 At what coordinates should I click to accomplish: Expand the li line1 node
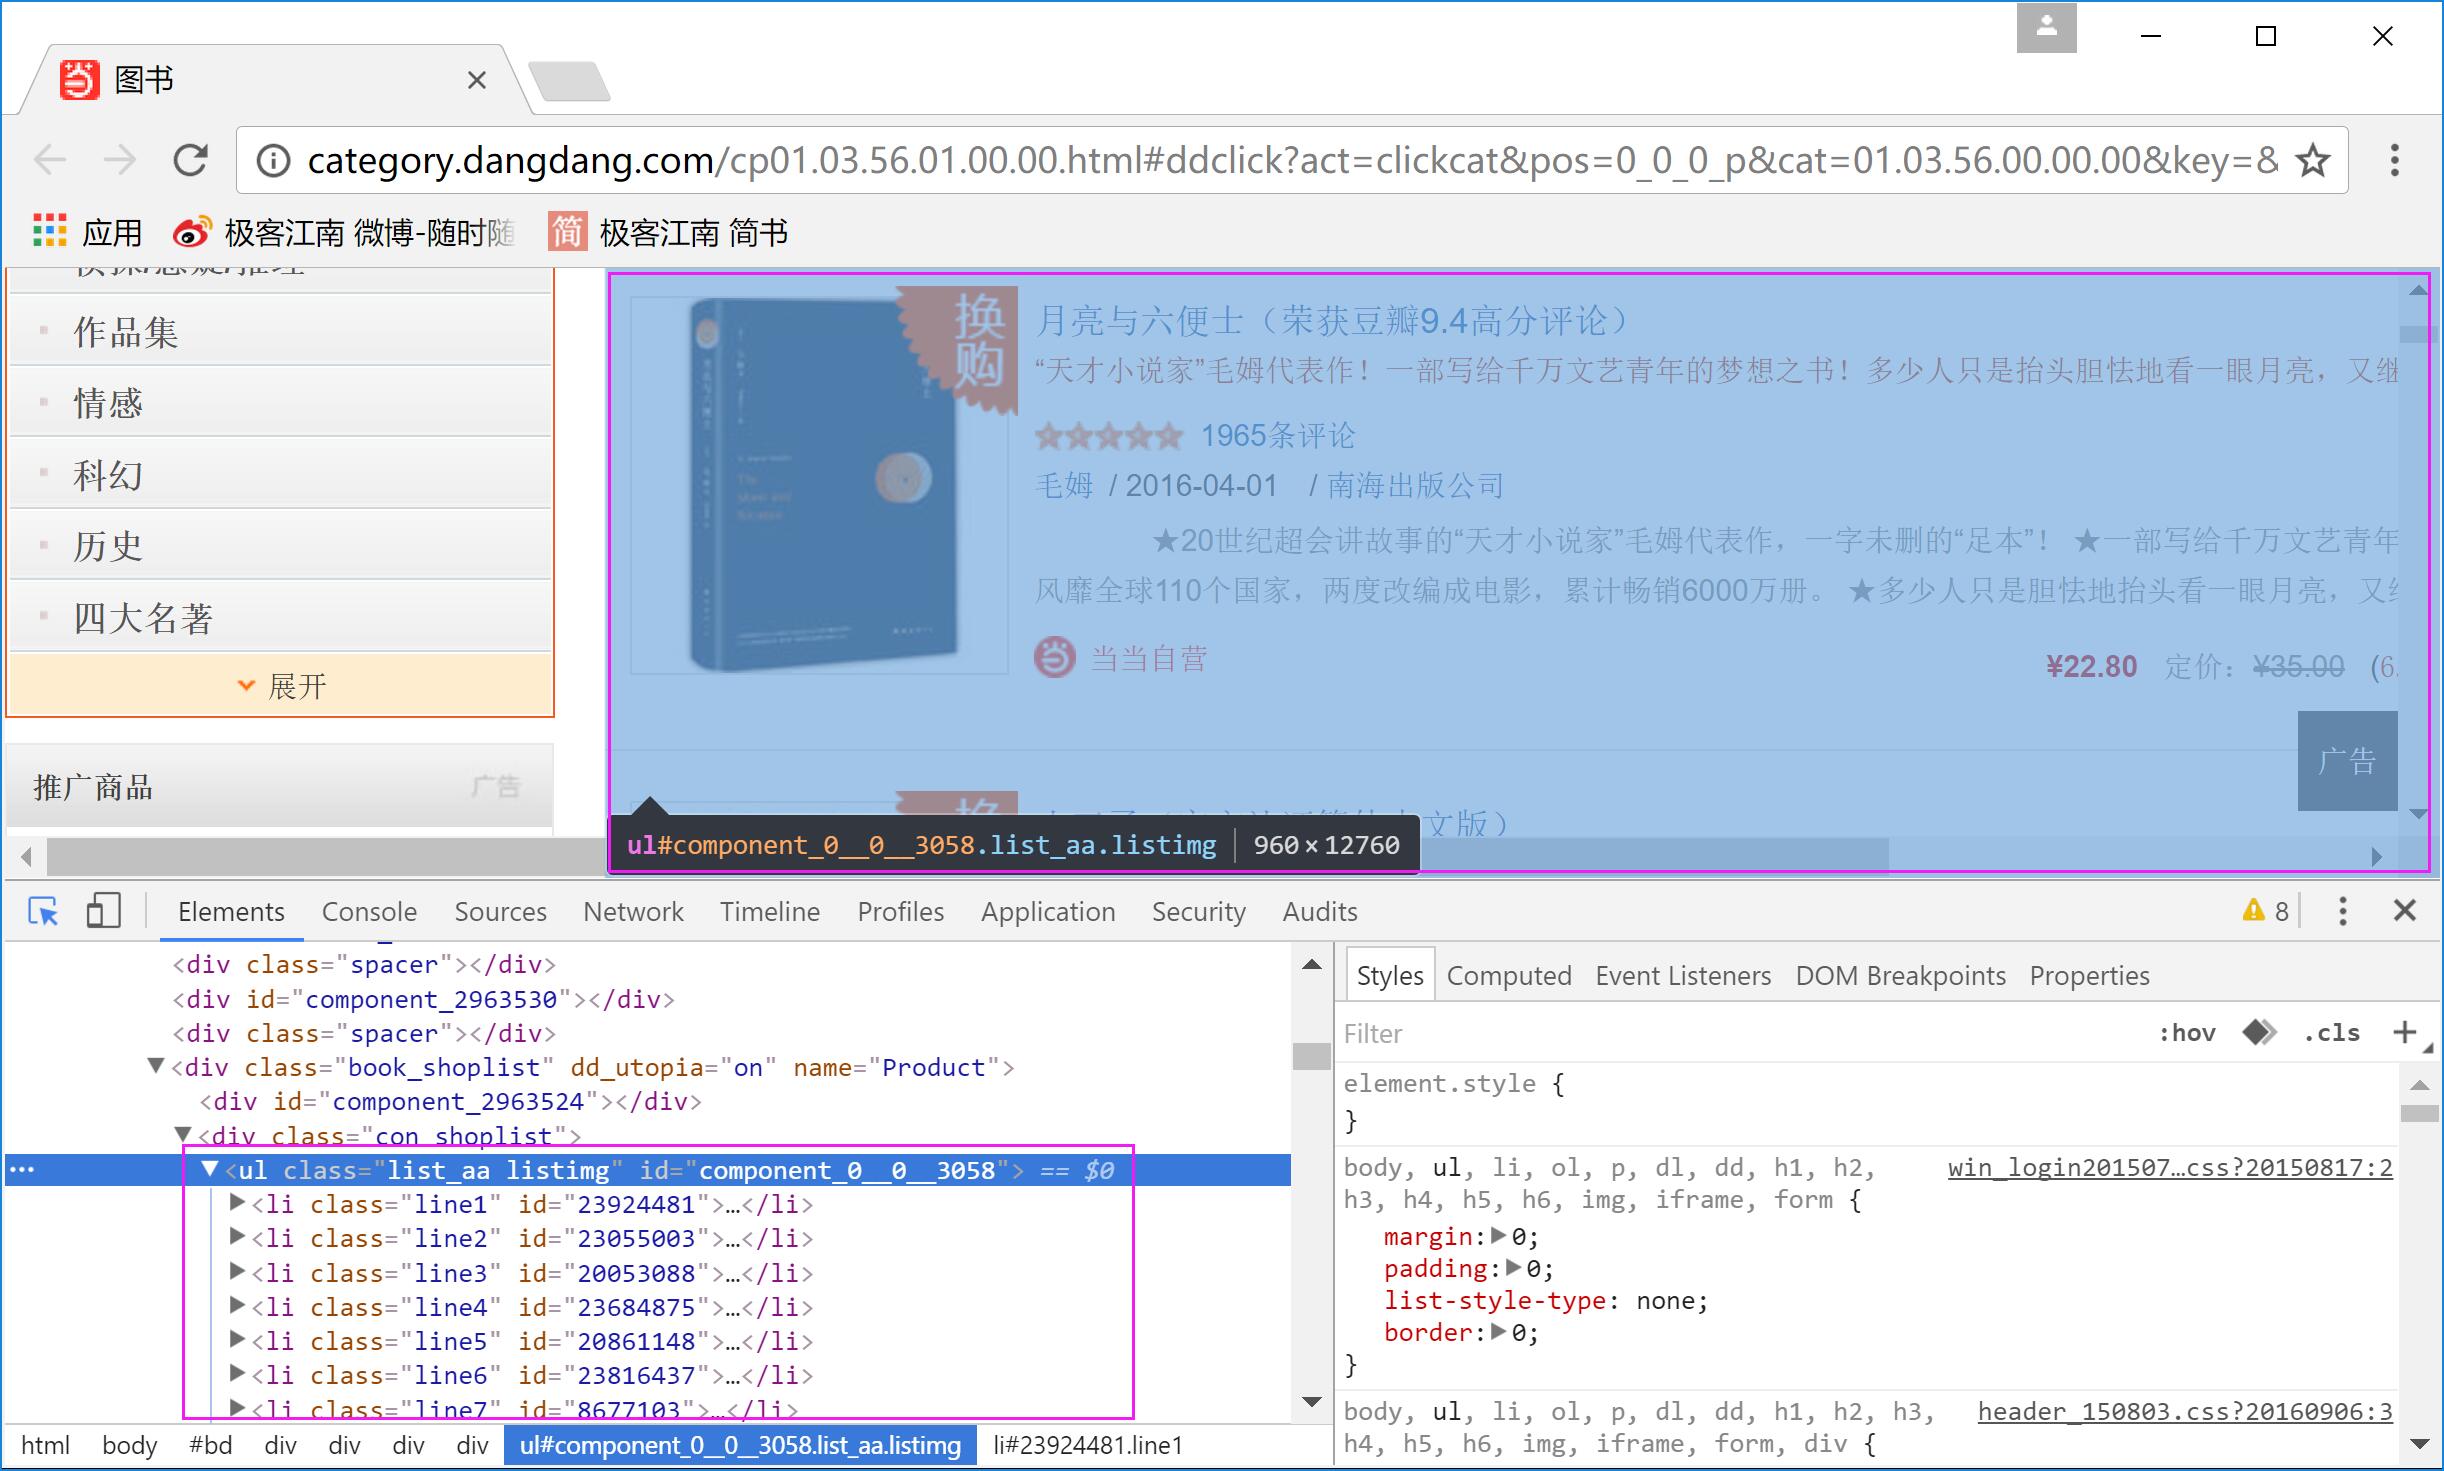[x=237, y=1203]
